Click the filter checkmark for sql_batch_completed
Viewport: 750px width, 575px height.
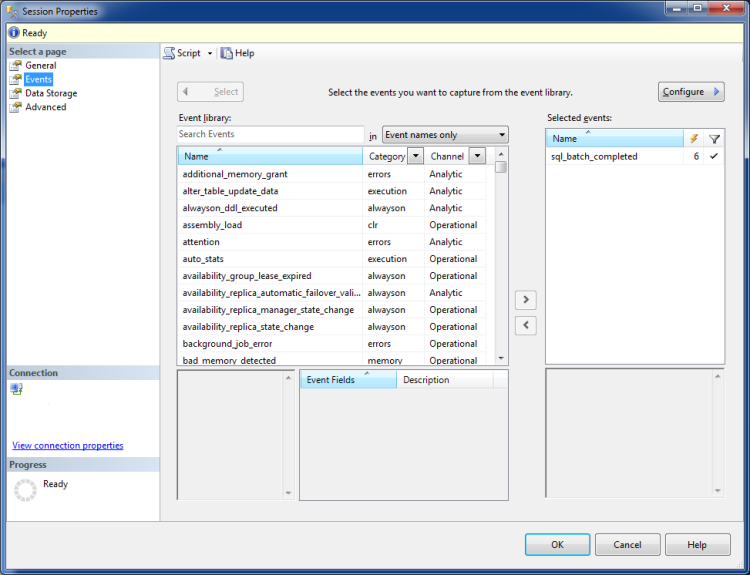click(714, 156)
